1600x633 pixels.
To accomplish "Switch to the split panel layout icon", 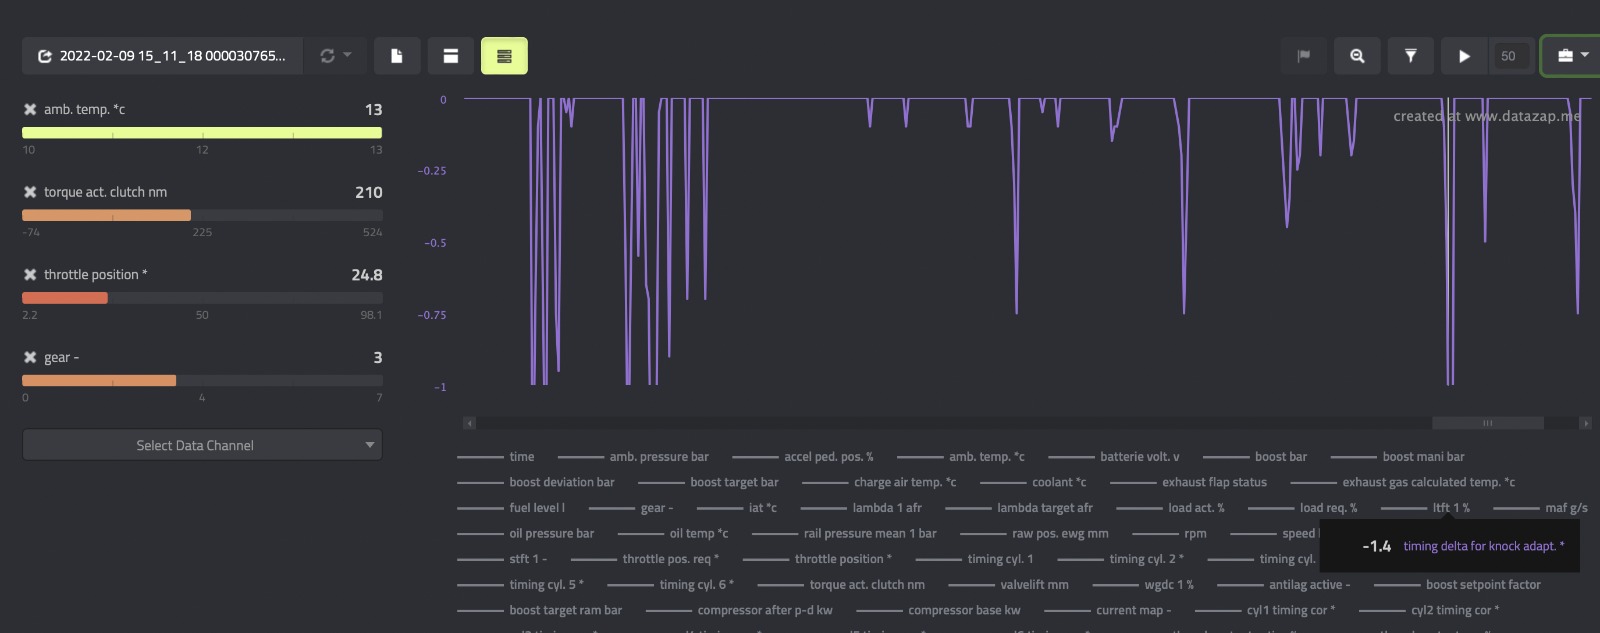I will click(x=451, y=56).
